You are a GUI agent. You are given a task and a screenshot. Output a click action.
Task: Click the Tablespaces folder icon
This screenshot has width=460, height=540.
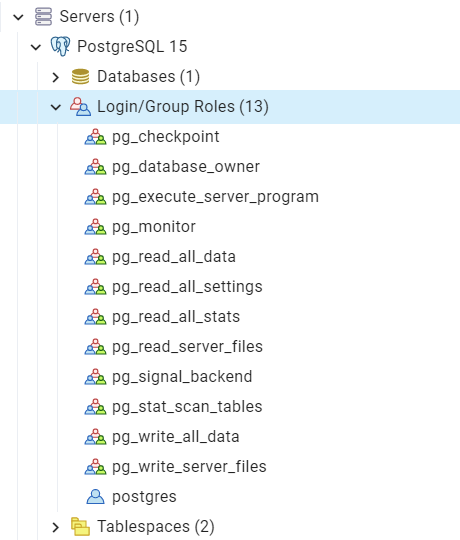pos(80,527)
